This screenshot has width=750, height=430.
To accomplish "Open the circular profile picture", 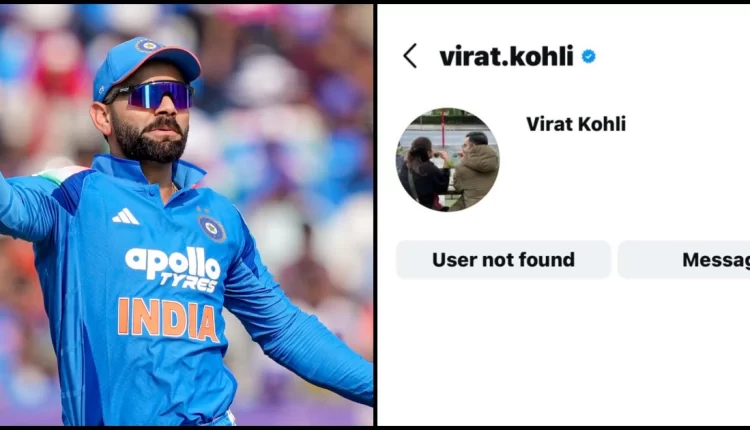I will coord(448,159).
